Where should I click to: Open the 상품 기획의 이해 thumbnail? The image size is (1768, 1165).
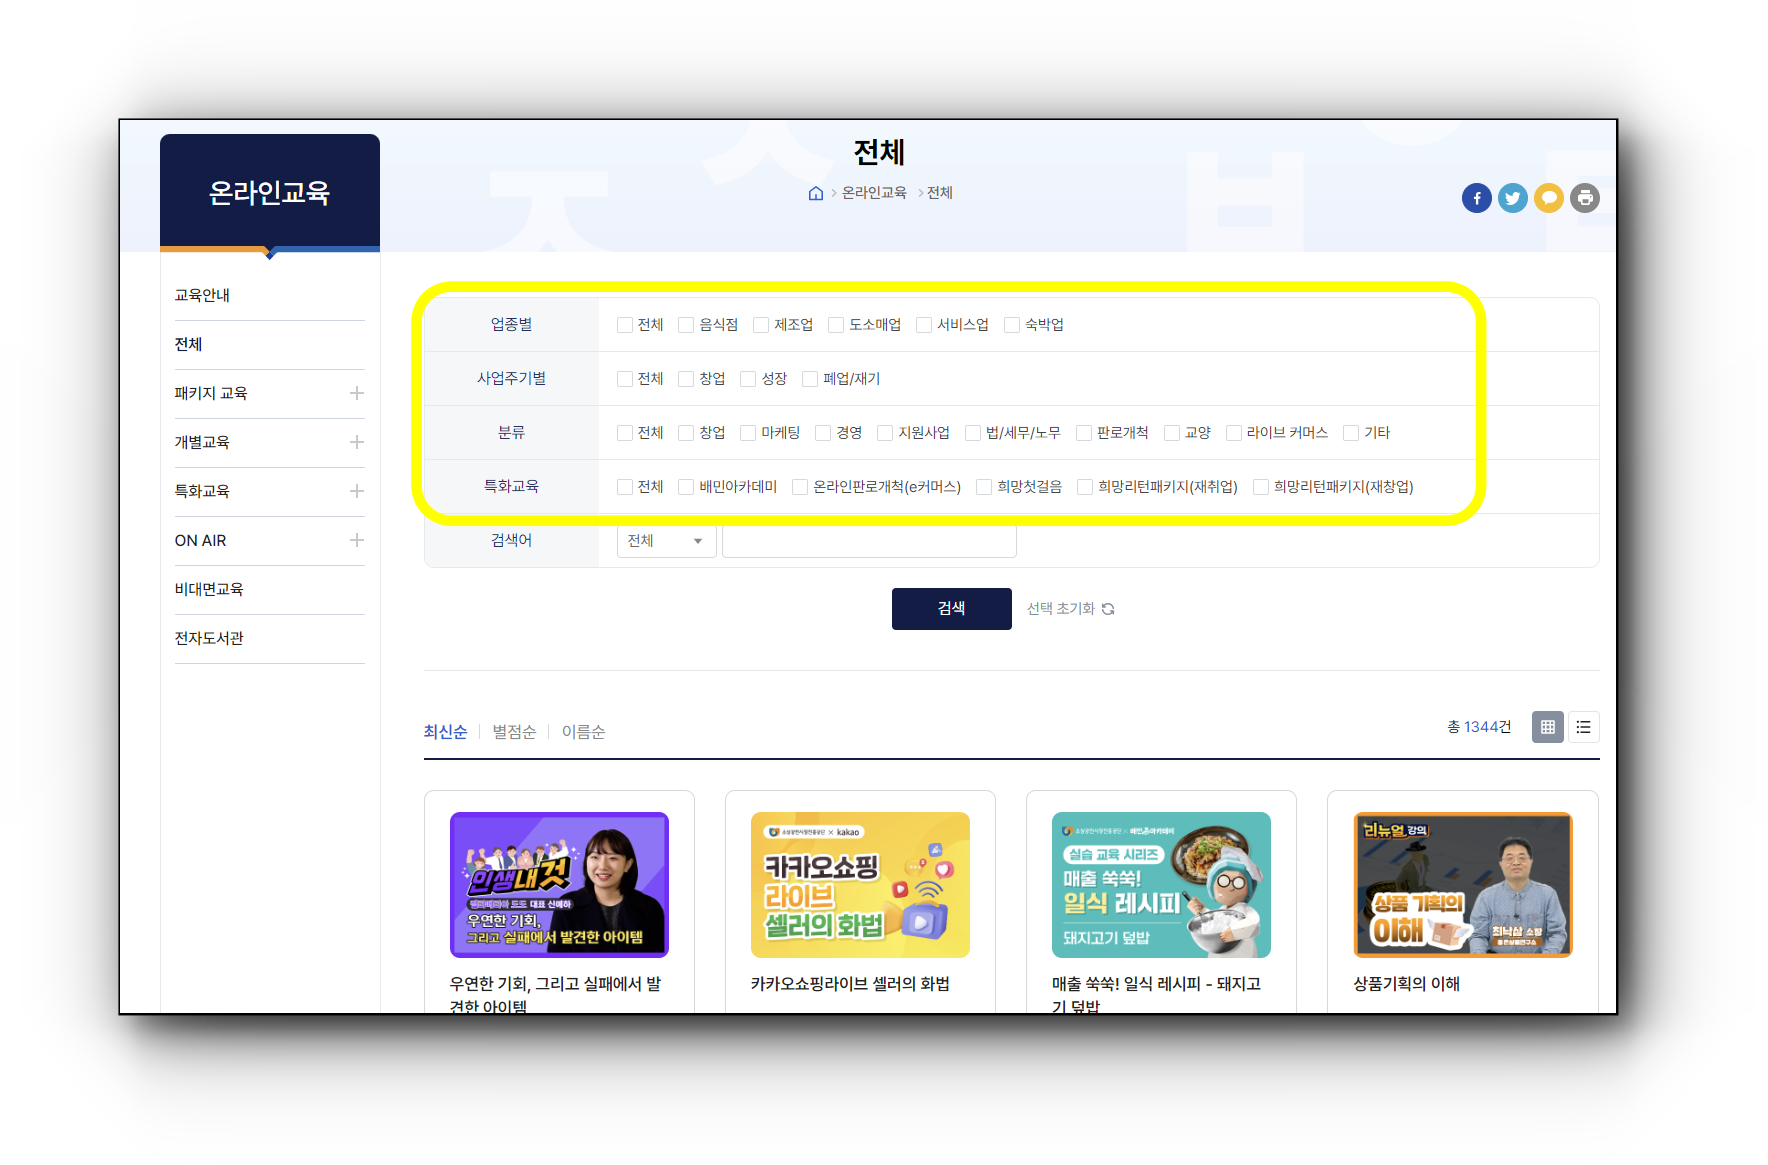coord(1463,885)
